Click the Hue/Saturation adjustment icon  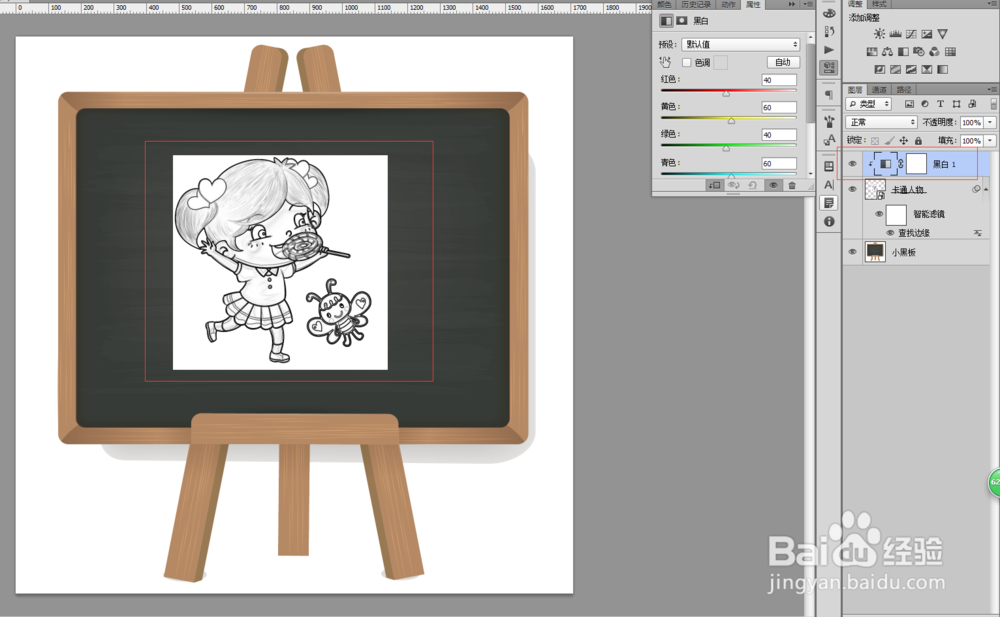coord(872,52)
